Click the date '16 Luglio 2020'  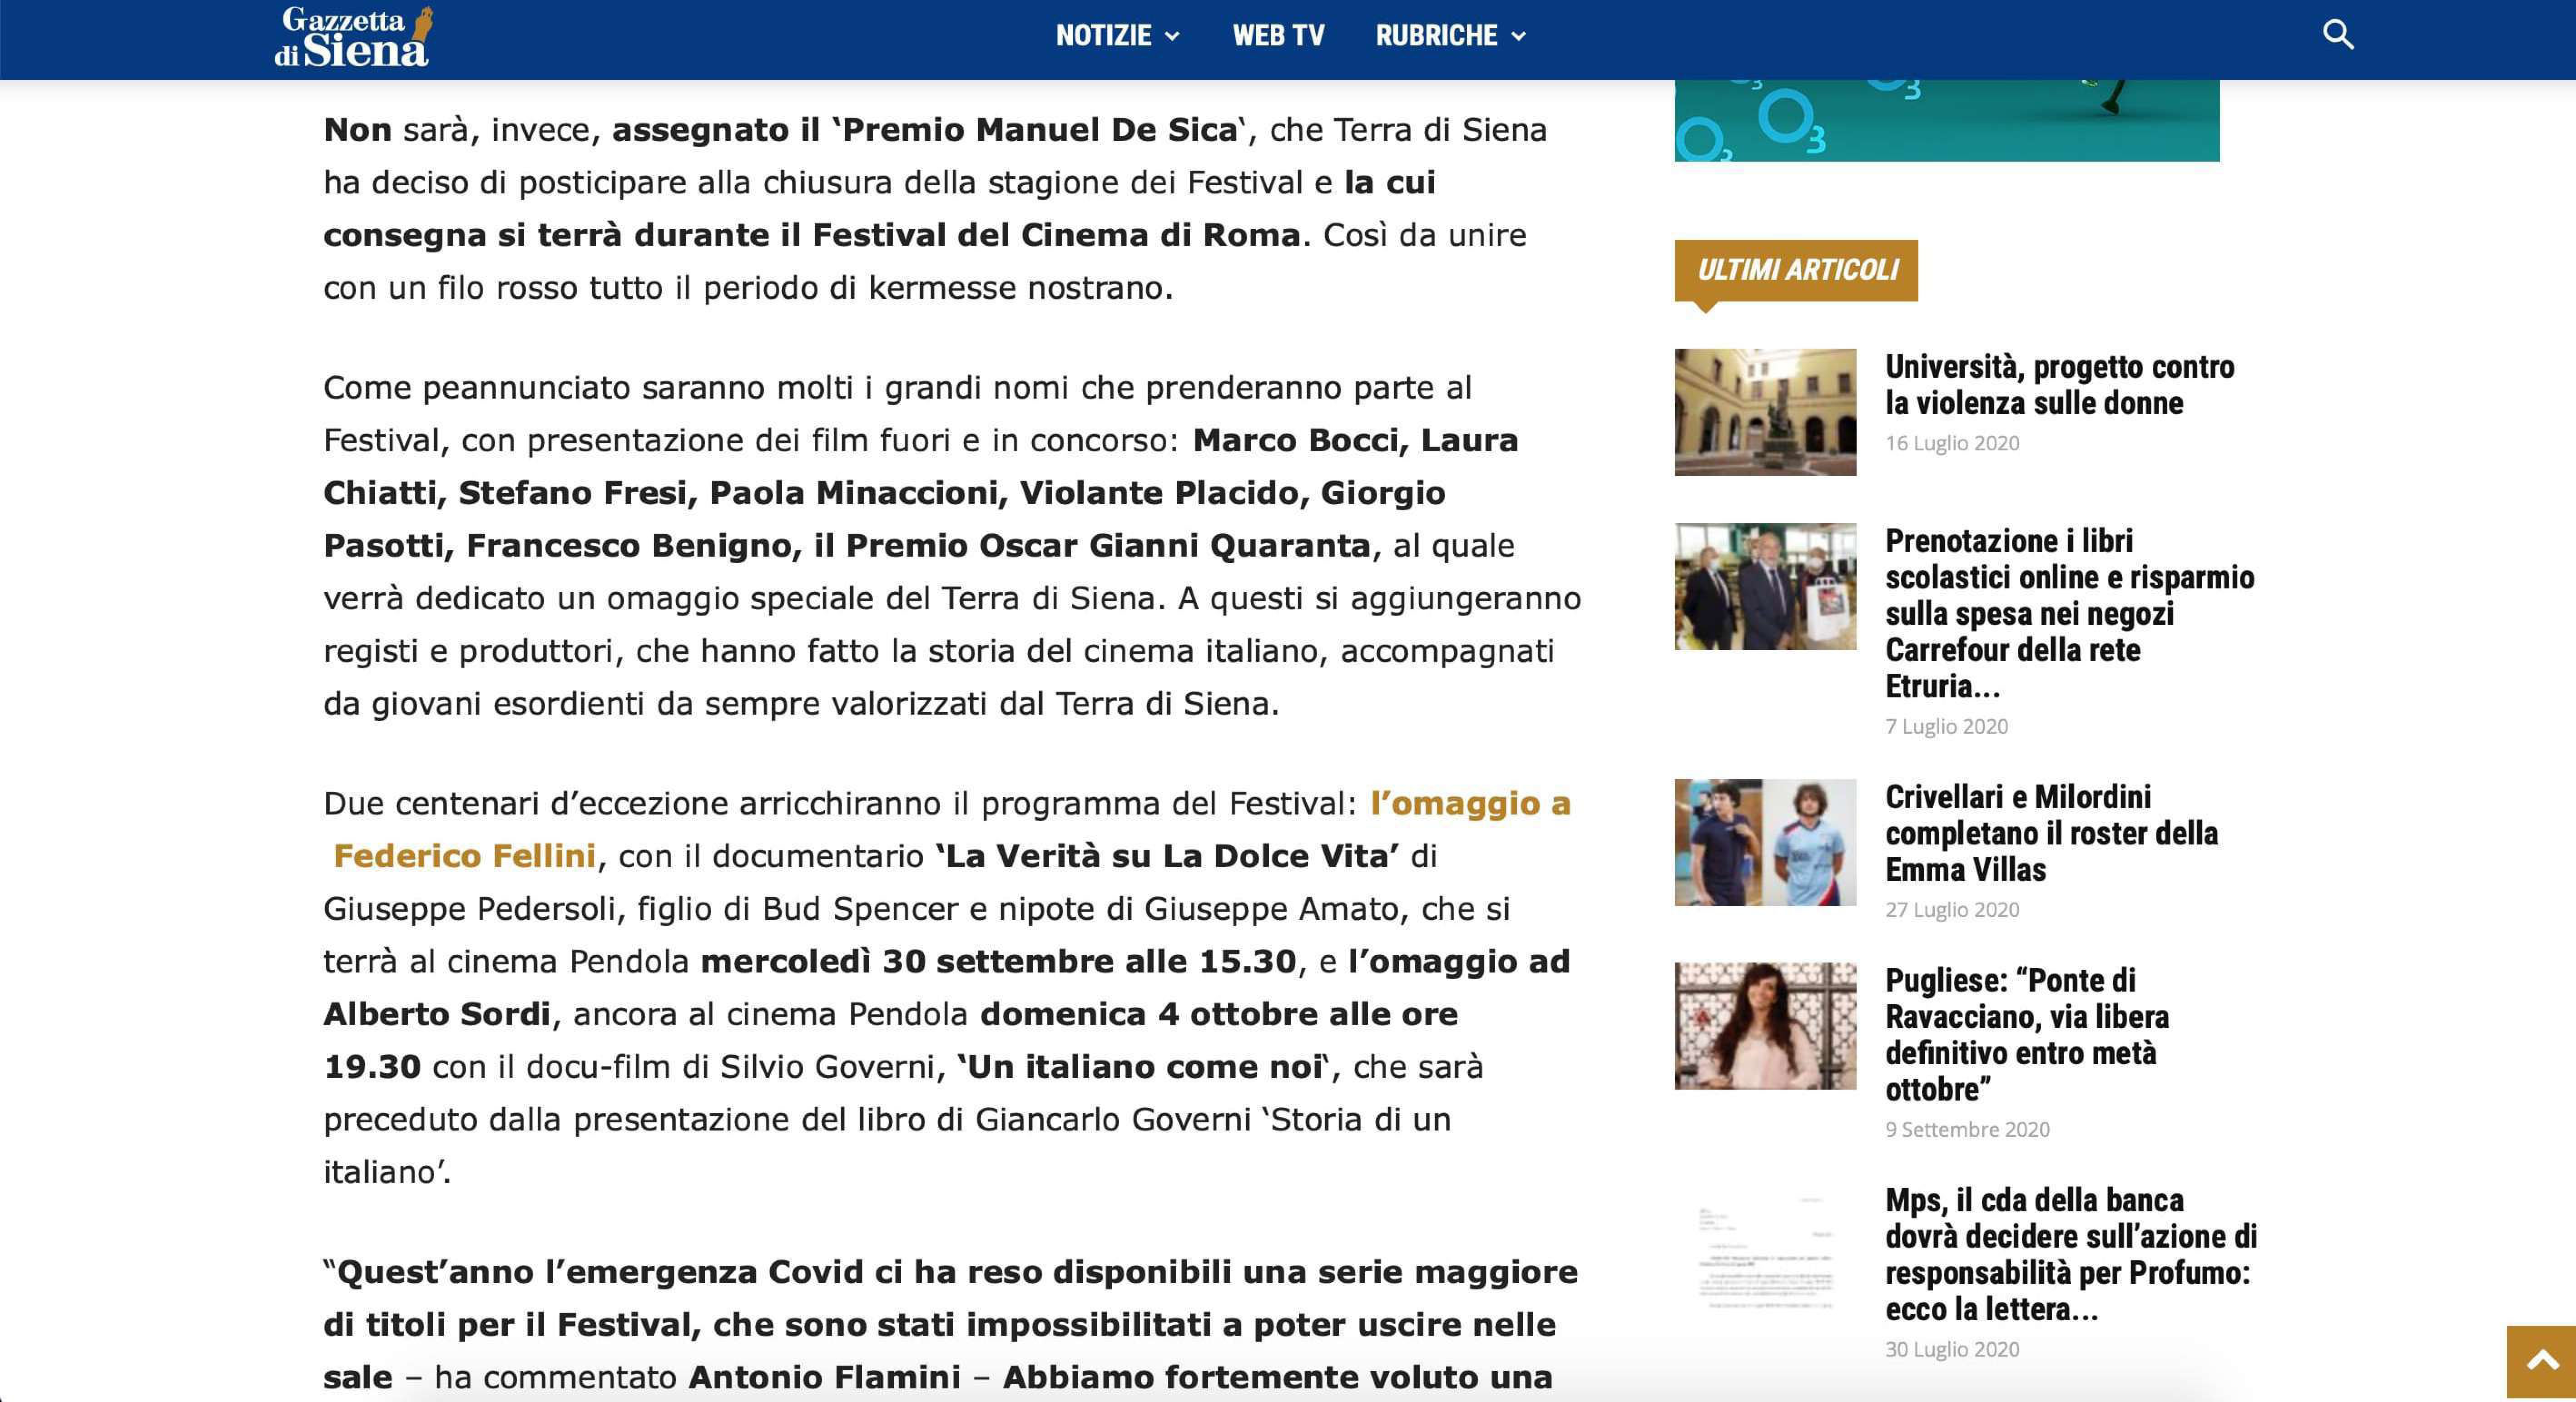pos(1952,443)
